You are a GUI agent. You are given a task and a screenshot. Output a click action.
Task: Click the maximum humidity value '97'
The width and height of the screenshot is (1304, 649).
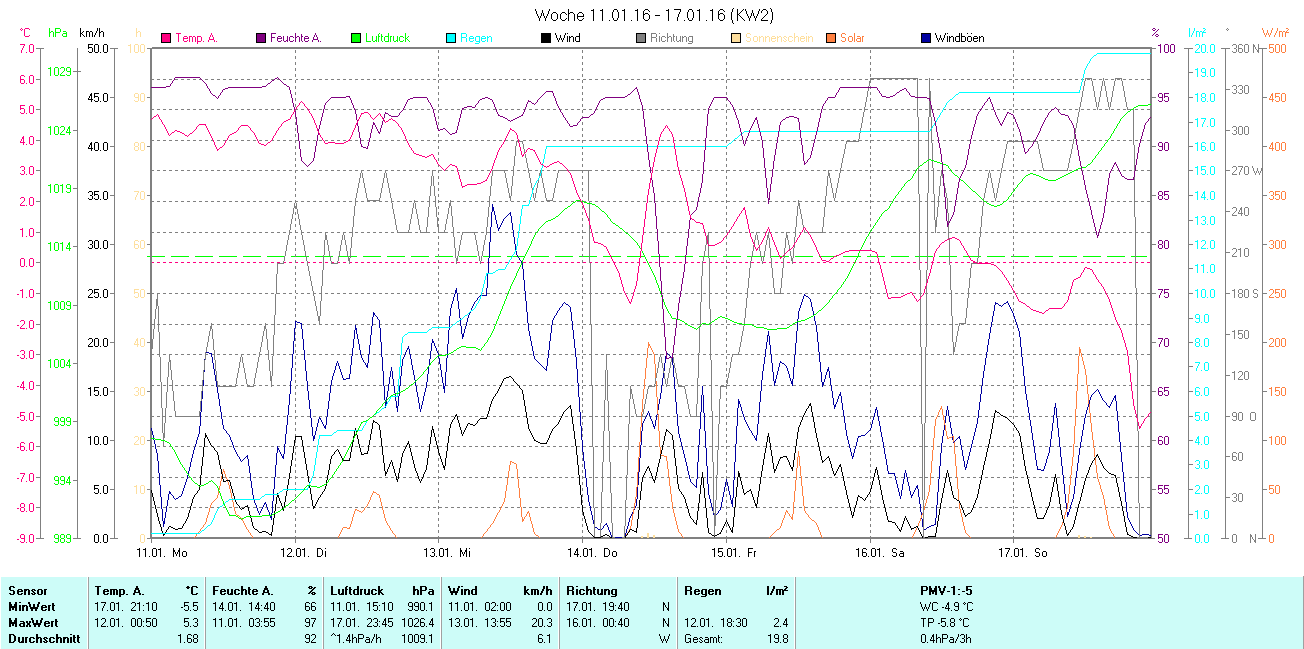pos(310,623)
